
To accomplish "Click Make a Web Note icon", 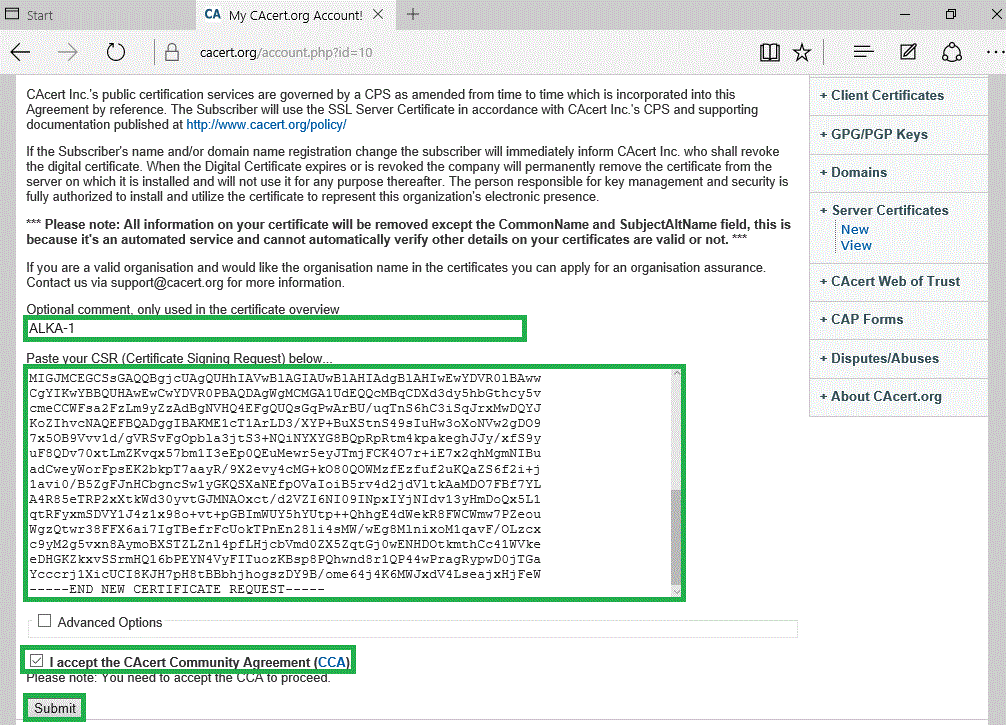I will coord(908,52).
